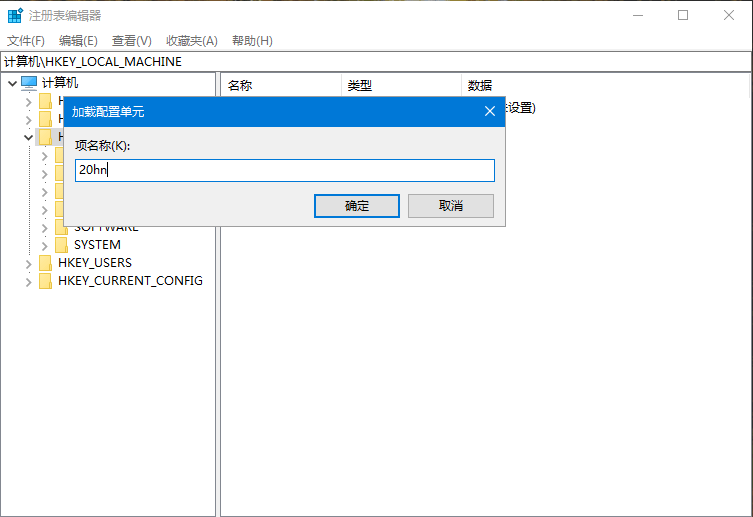Screen dimensions: 753x517
Task: Open the 帮助(H) menu
Action: click(252, 41)
